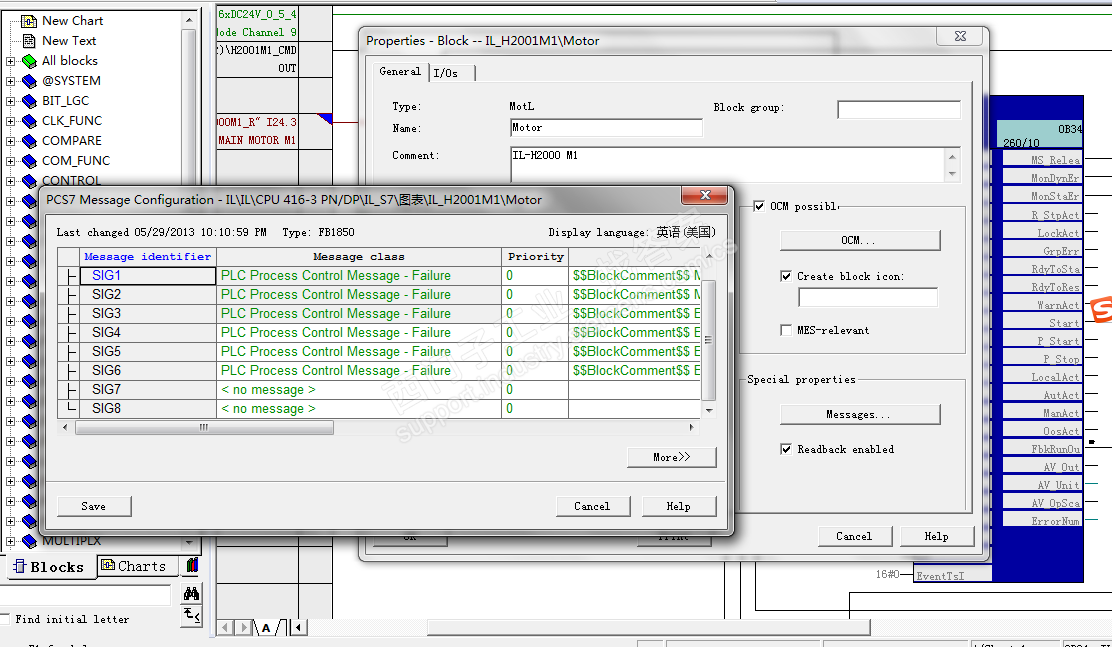This screenshot has height=647, width=1112.
Task: Select the SIG3 message identifier row
Action: click(x=148, y=314)
